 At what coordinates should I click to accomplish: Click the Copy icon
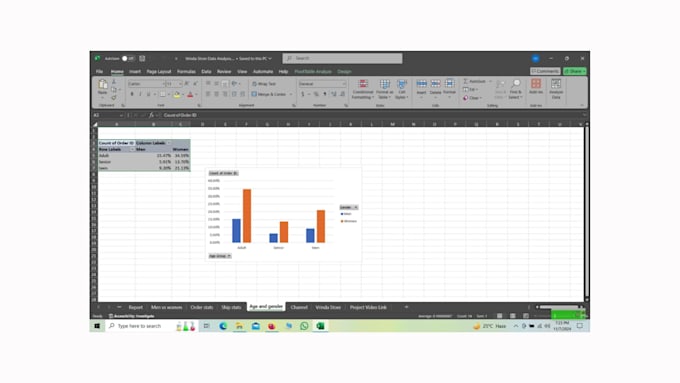(x=114, y=90)
